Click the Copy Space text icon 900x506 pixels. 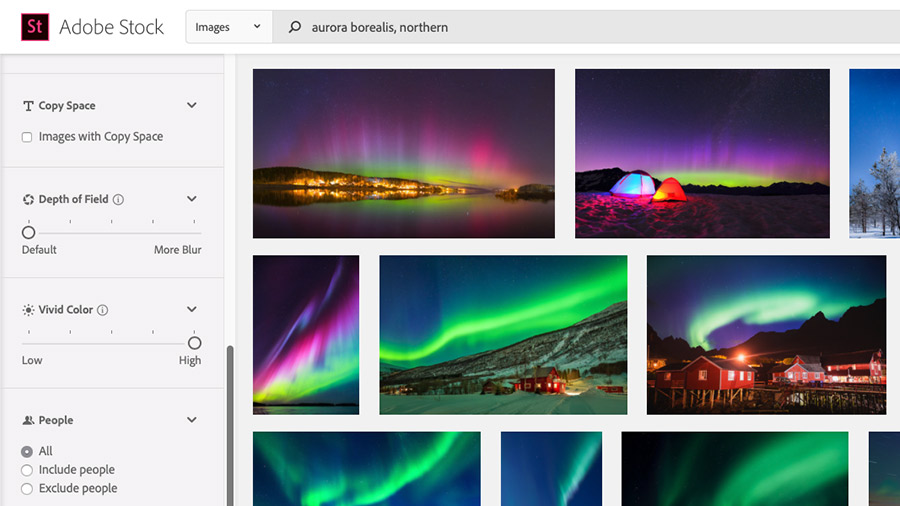click(28, 106)
